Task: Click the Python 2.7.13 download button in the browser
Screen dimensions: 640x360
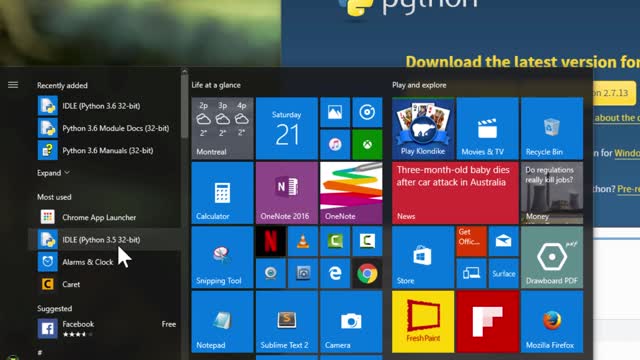Action: 614,93
